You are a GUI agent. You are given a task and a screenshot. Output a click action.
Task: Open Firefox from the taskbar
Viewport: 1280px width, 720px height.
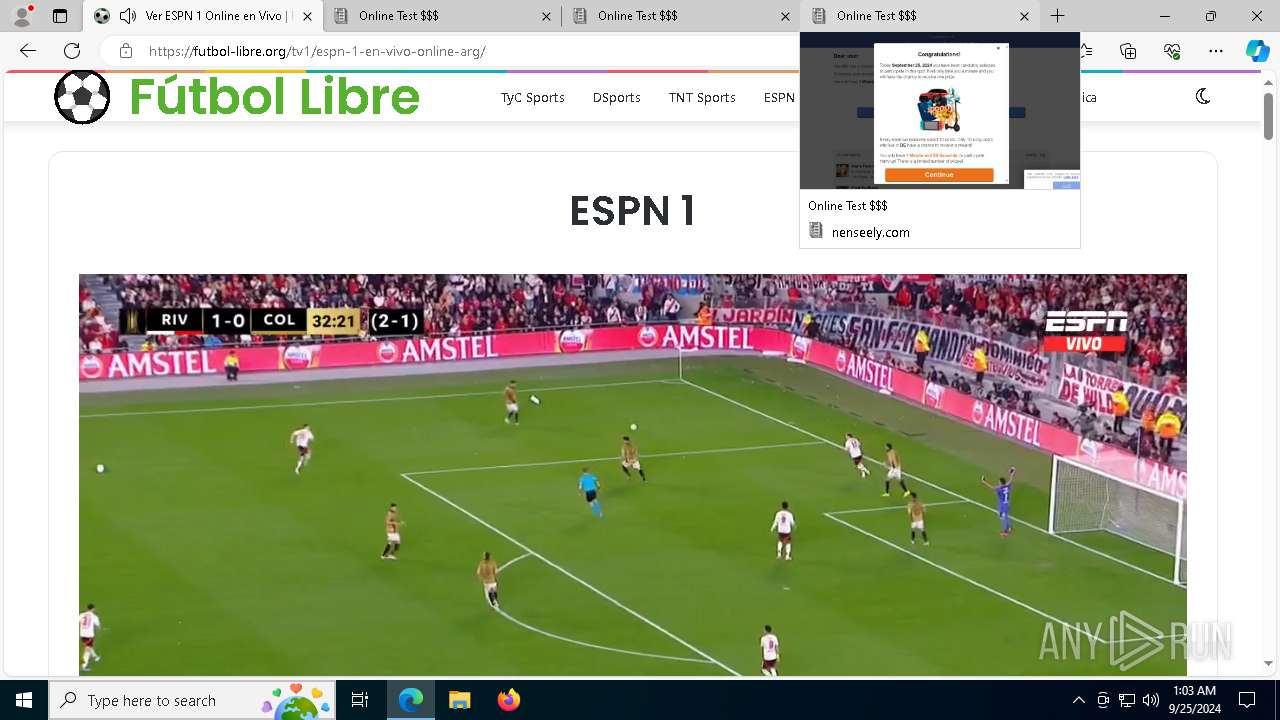click(508, 700)
